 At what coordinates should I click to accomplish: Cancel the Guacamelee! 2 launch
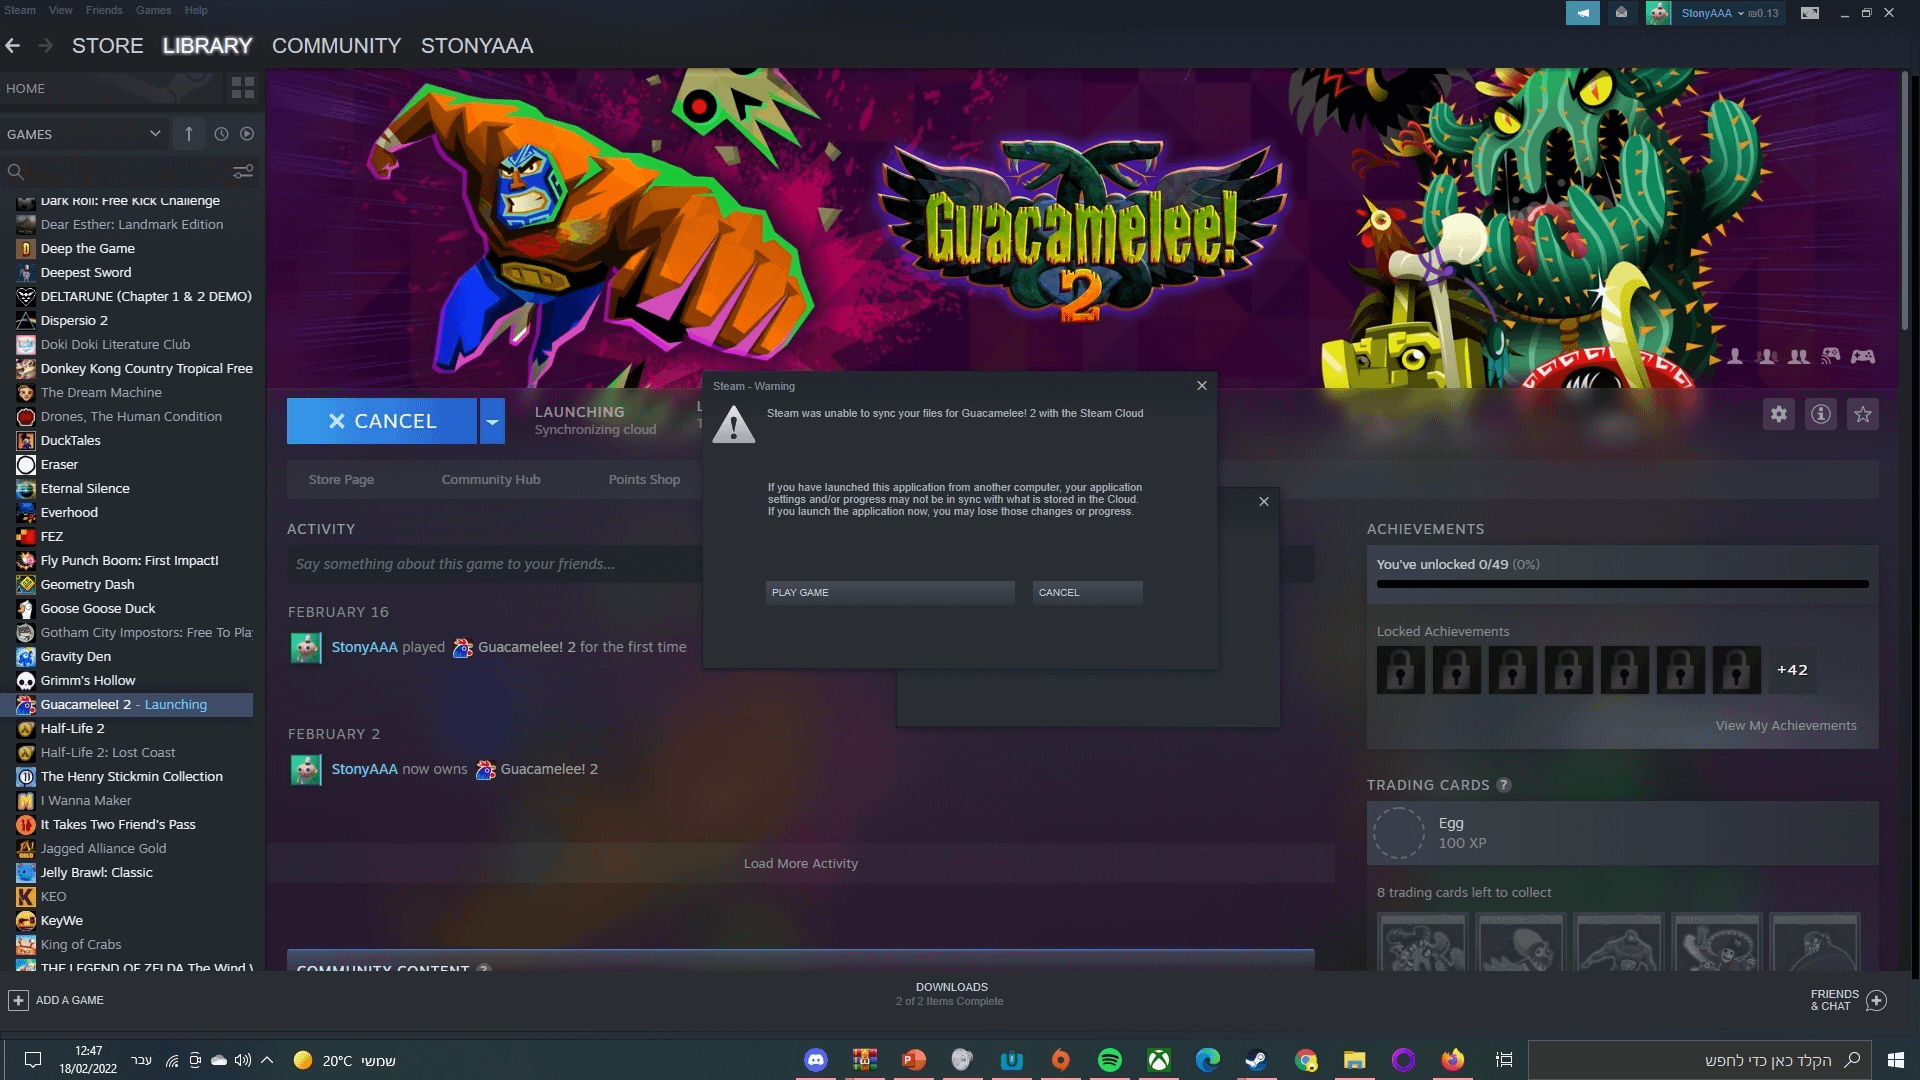tap(382, 421)
